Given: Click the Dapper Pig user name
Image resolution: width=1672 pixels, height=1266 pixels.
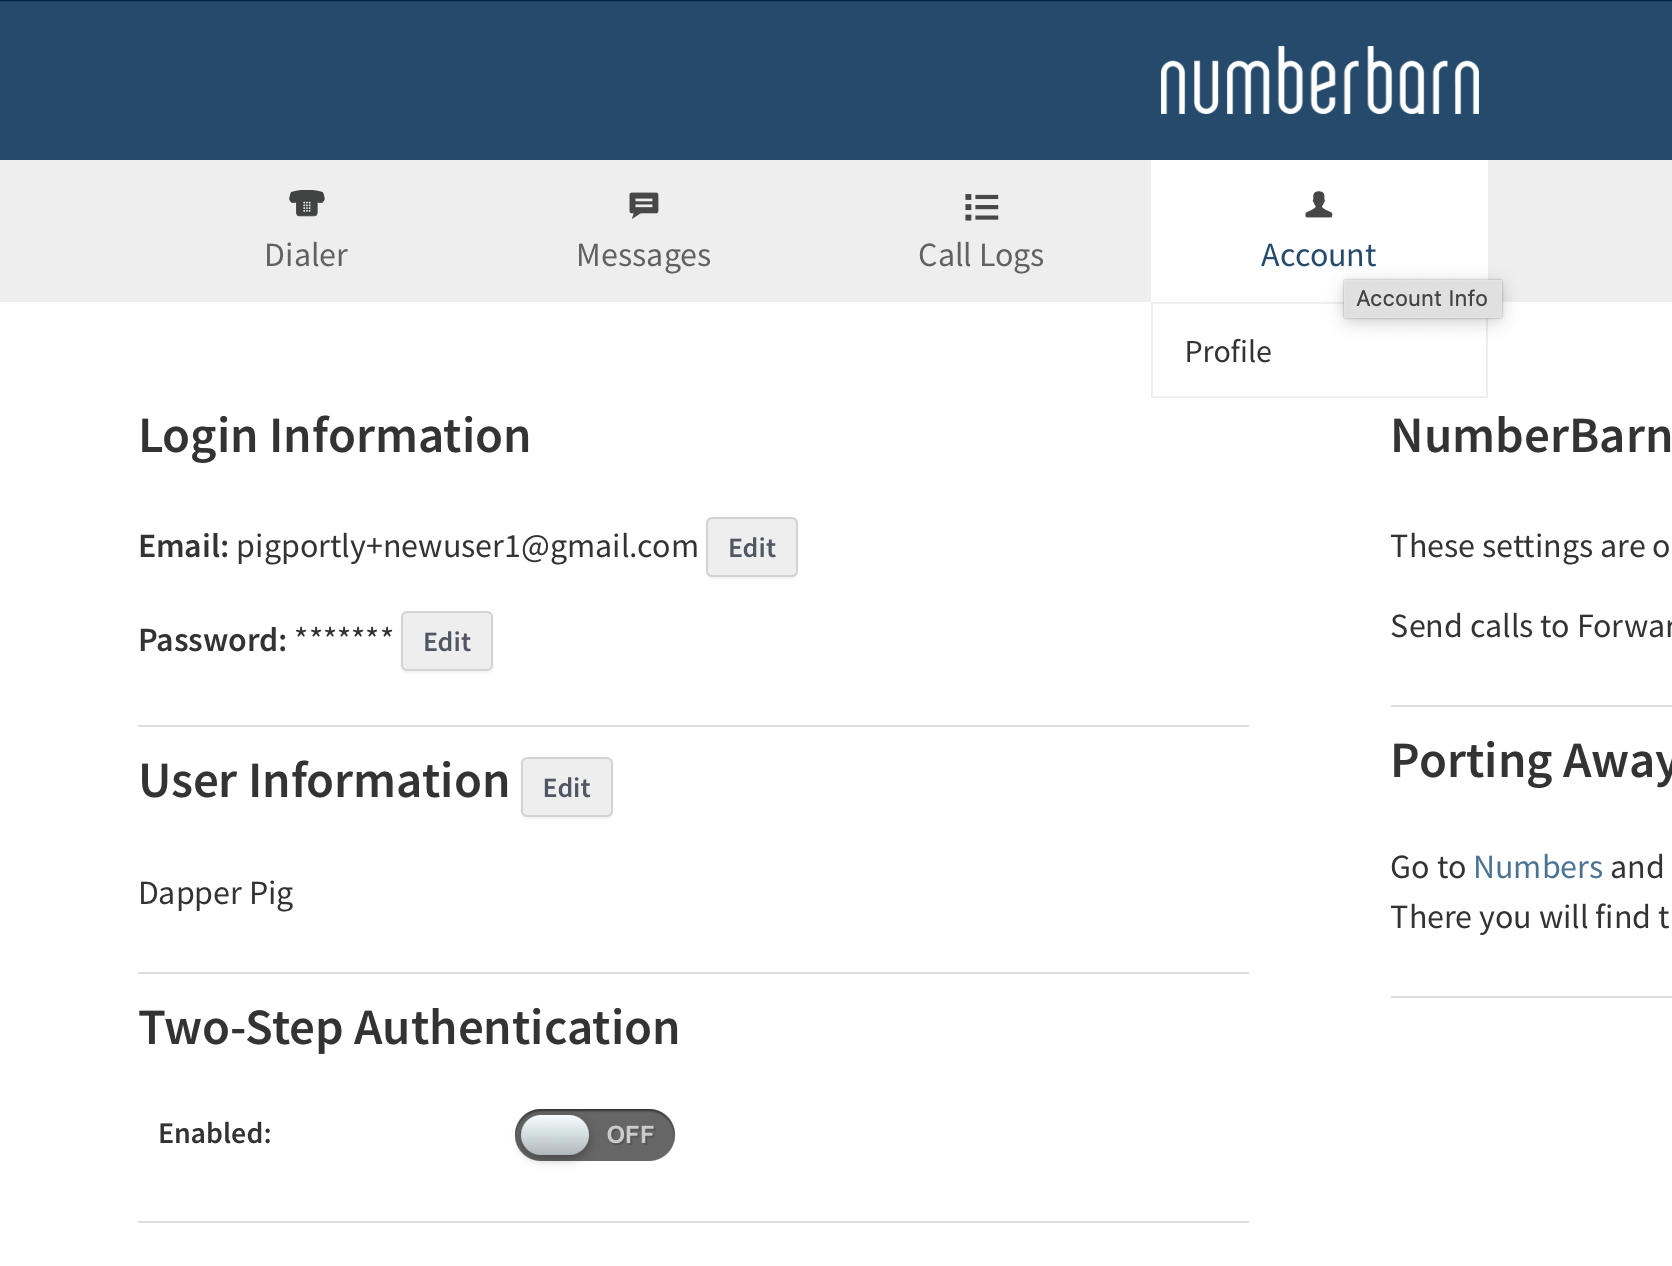Looking at the screenshot, I should coord(216,893).
